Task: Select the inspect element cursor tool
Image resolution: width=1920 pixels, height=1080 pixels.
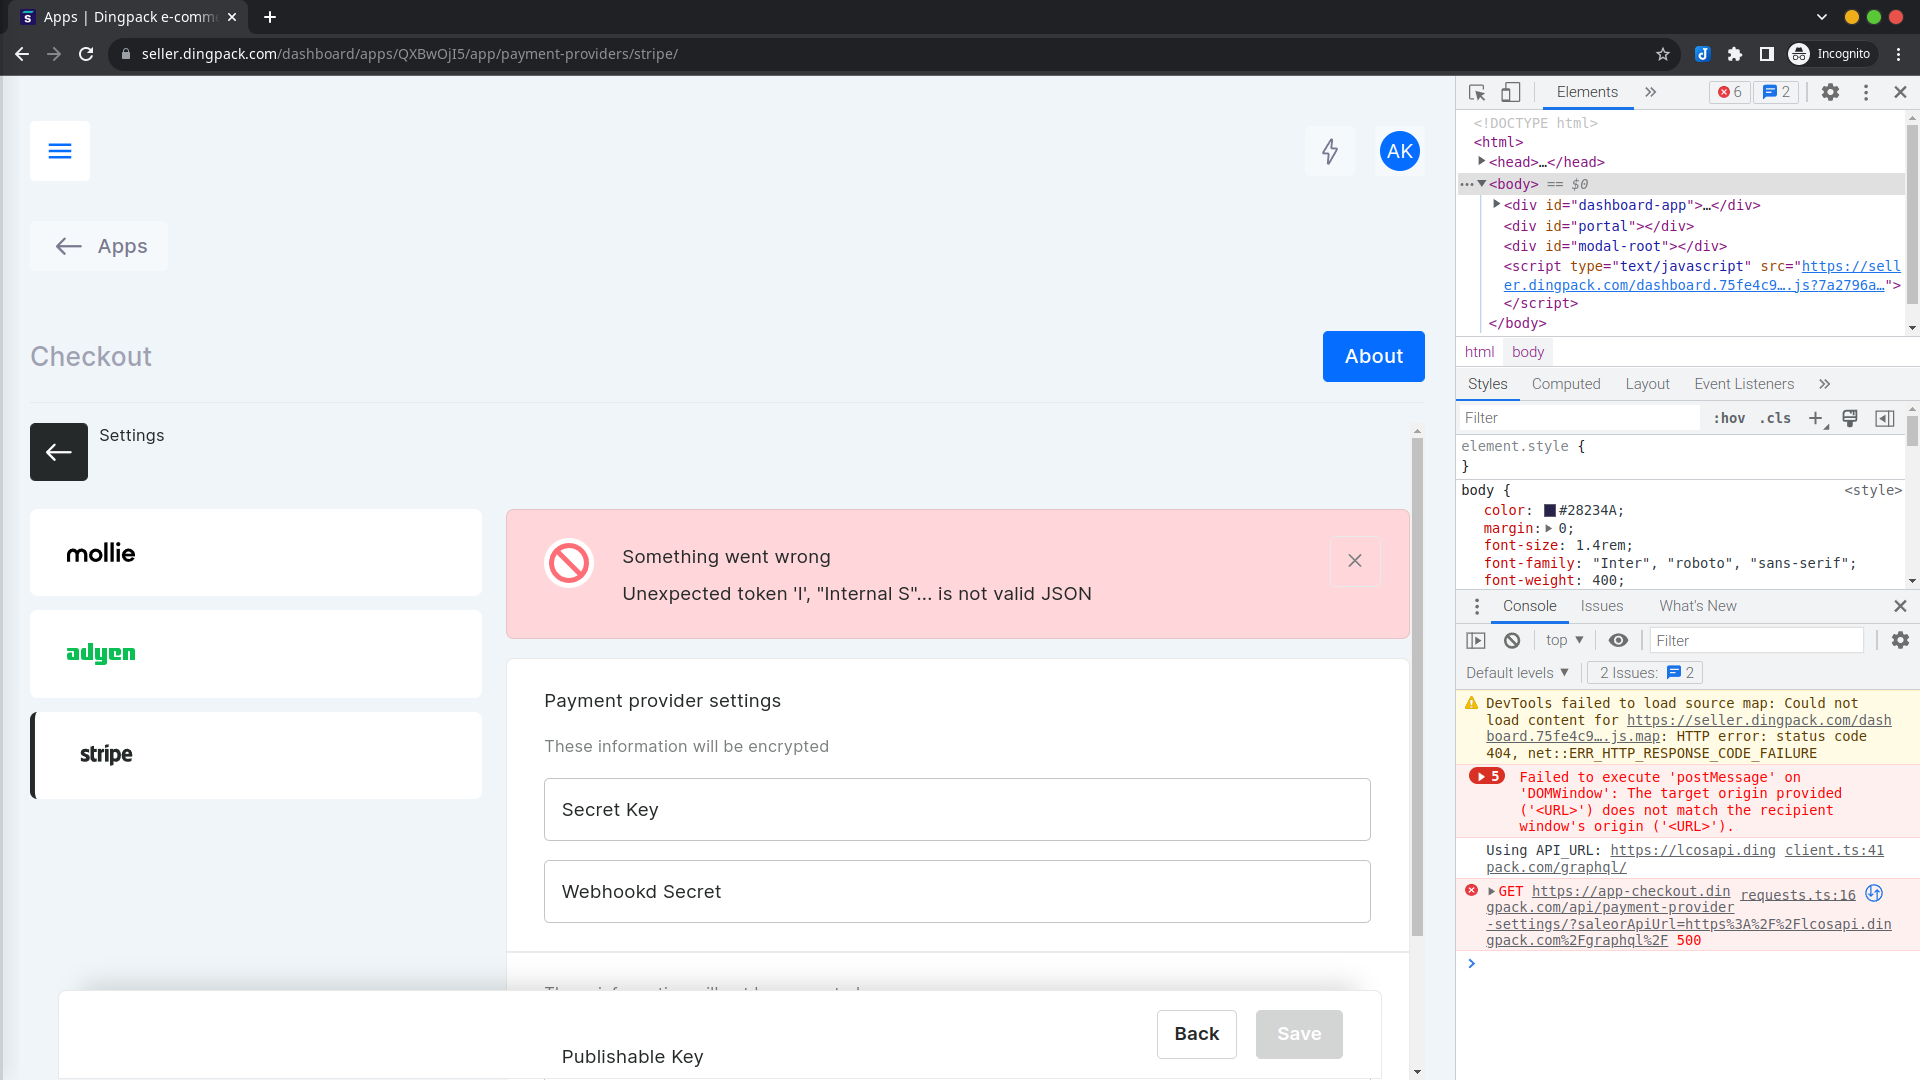Action: pyautogui.click(x=1476, y=92)
